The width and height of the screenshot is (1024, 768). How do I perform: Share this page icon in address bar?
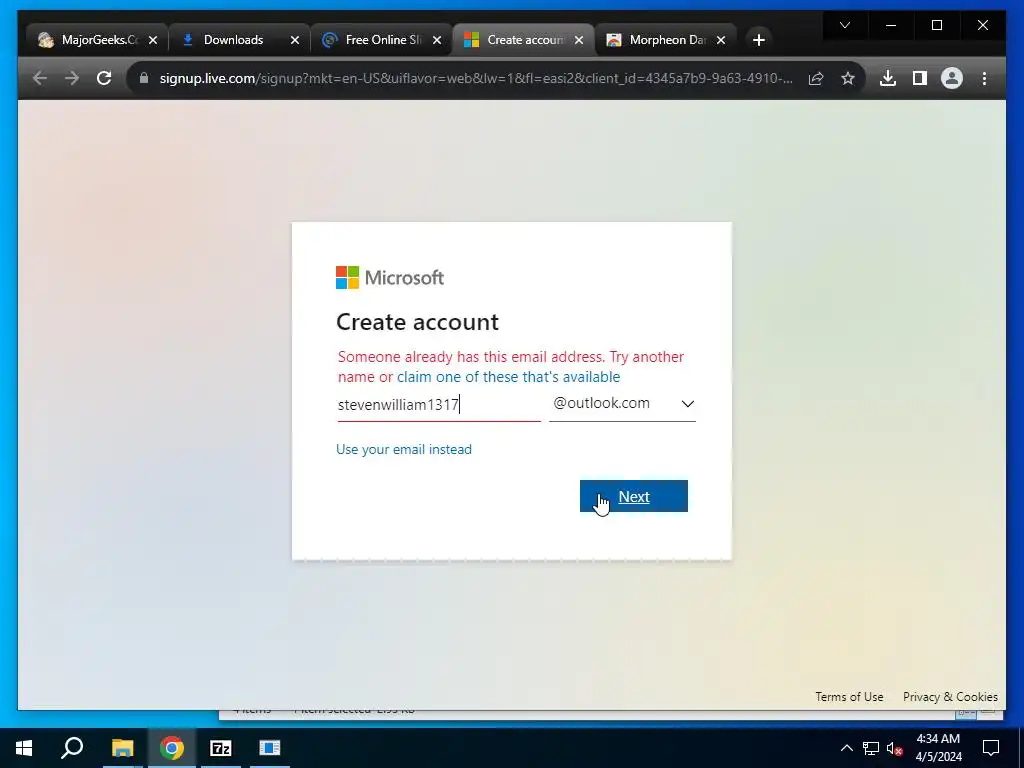[x=816, y=78]
